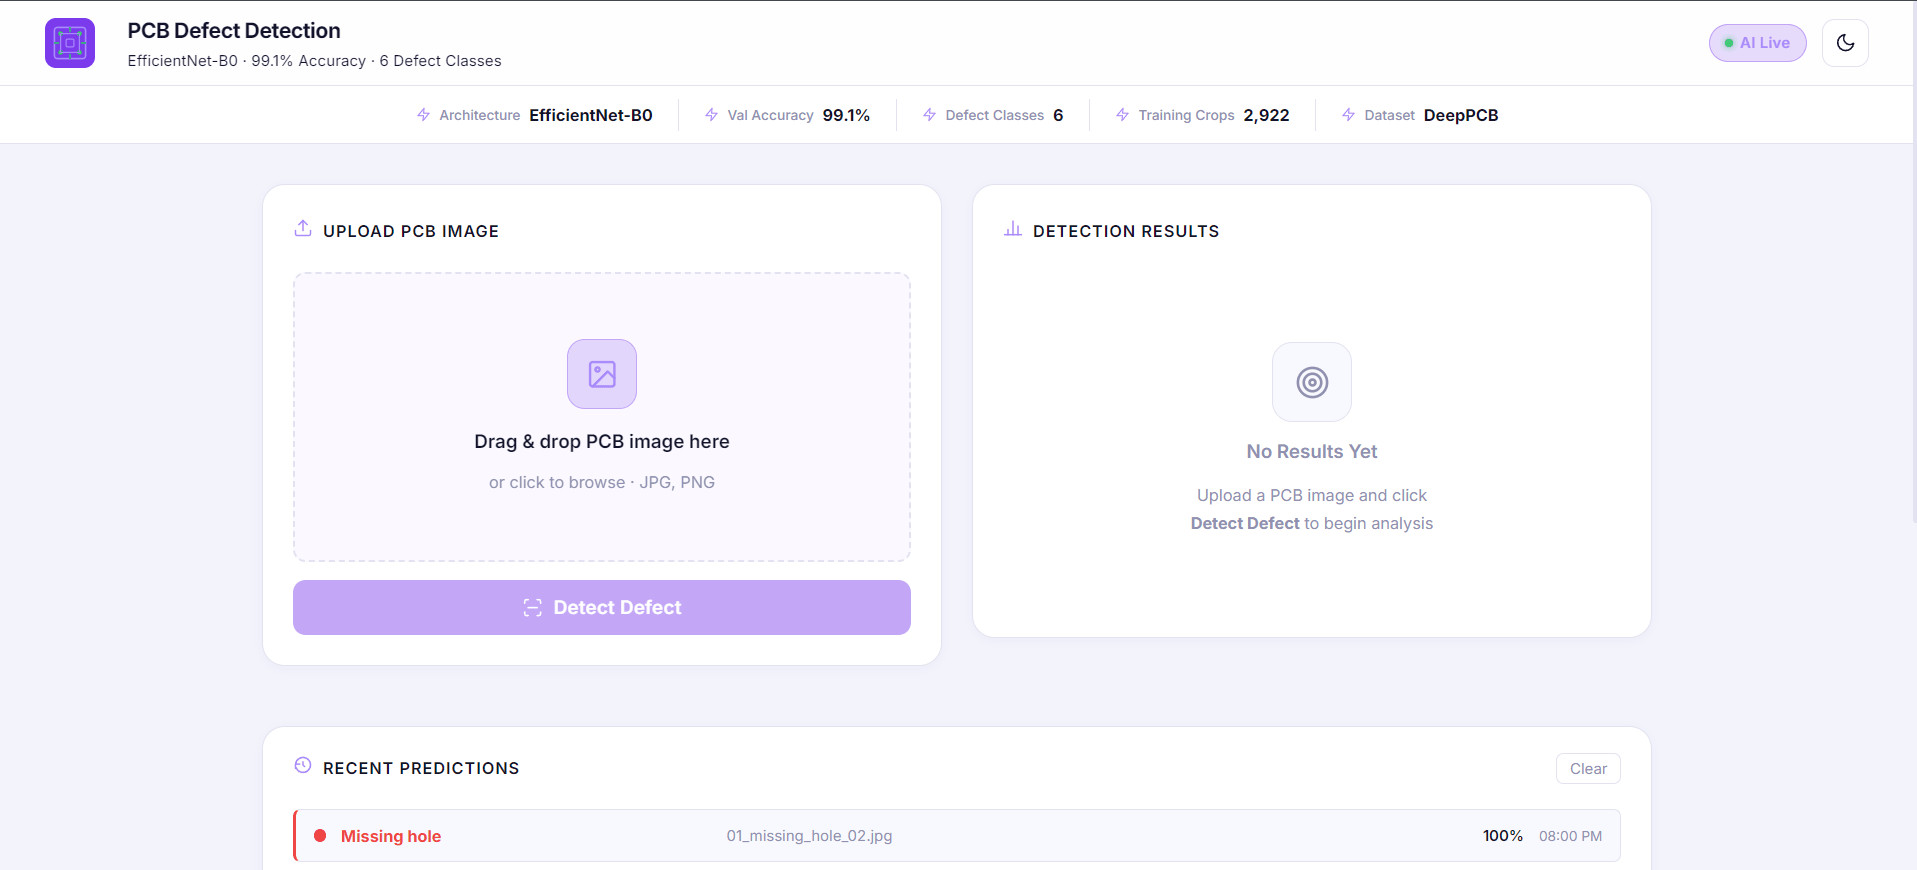Click the 99.1% Val Accuracy value
The height and width of the screenshot is (870, 1917).
[x=846, y=115]
